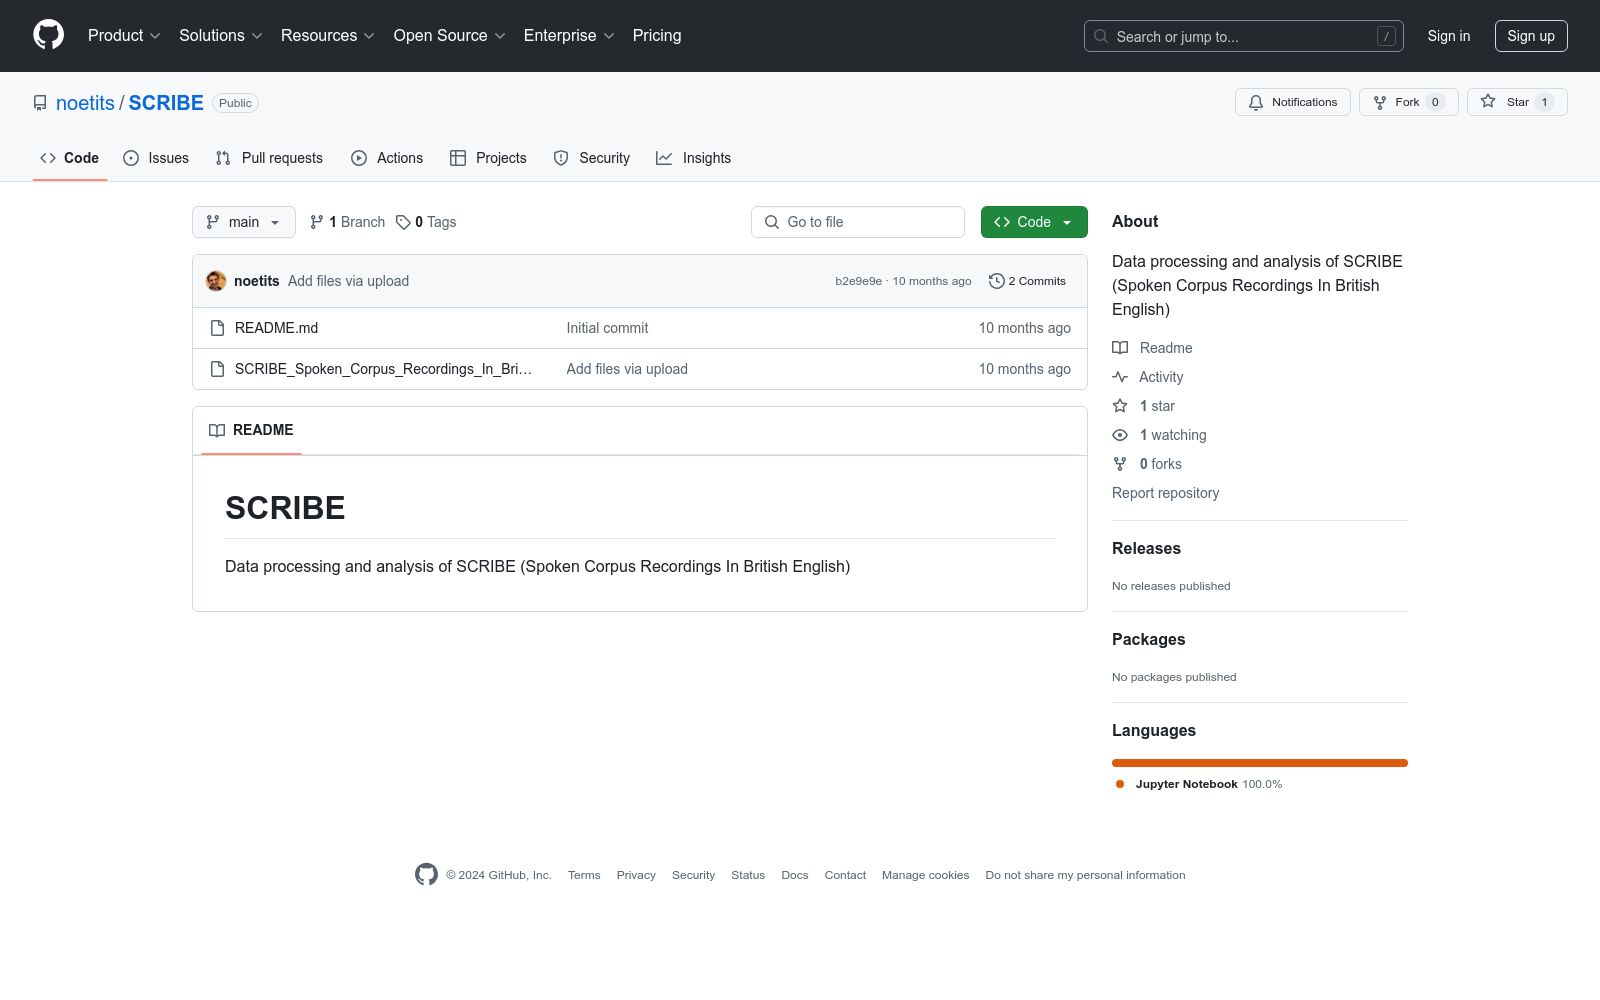Switch to the Code tab
Viewport: 1600px width, 1000px height.
70,158
